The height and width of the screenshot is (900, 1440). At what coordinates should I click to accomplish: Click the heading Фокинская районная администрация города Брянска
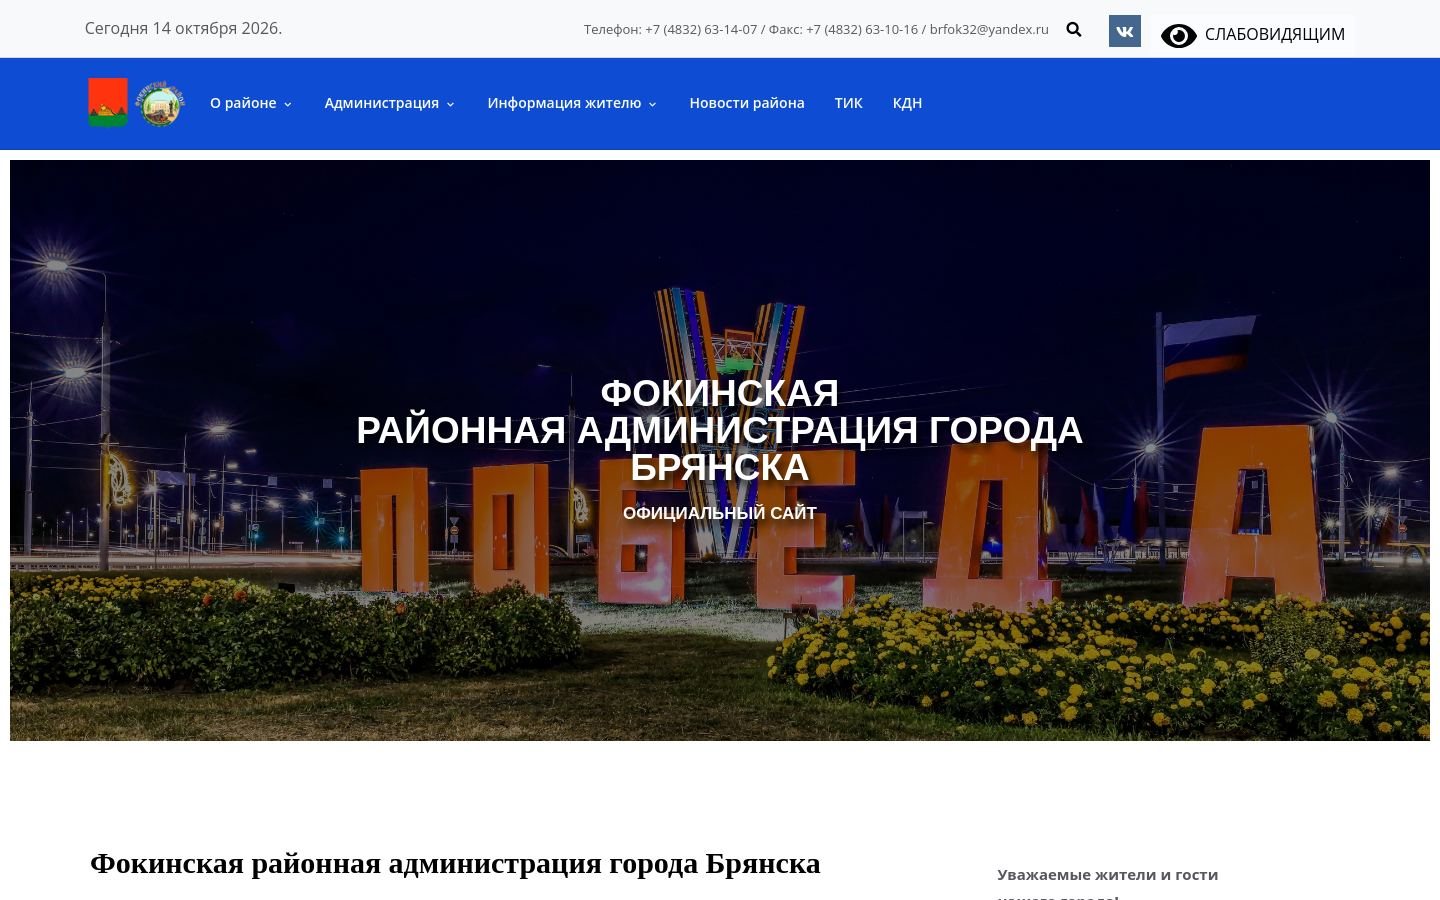click(x=455, y=863)
